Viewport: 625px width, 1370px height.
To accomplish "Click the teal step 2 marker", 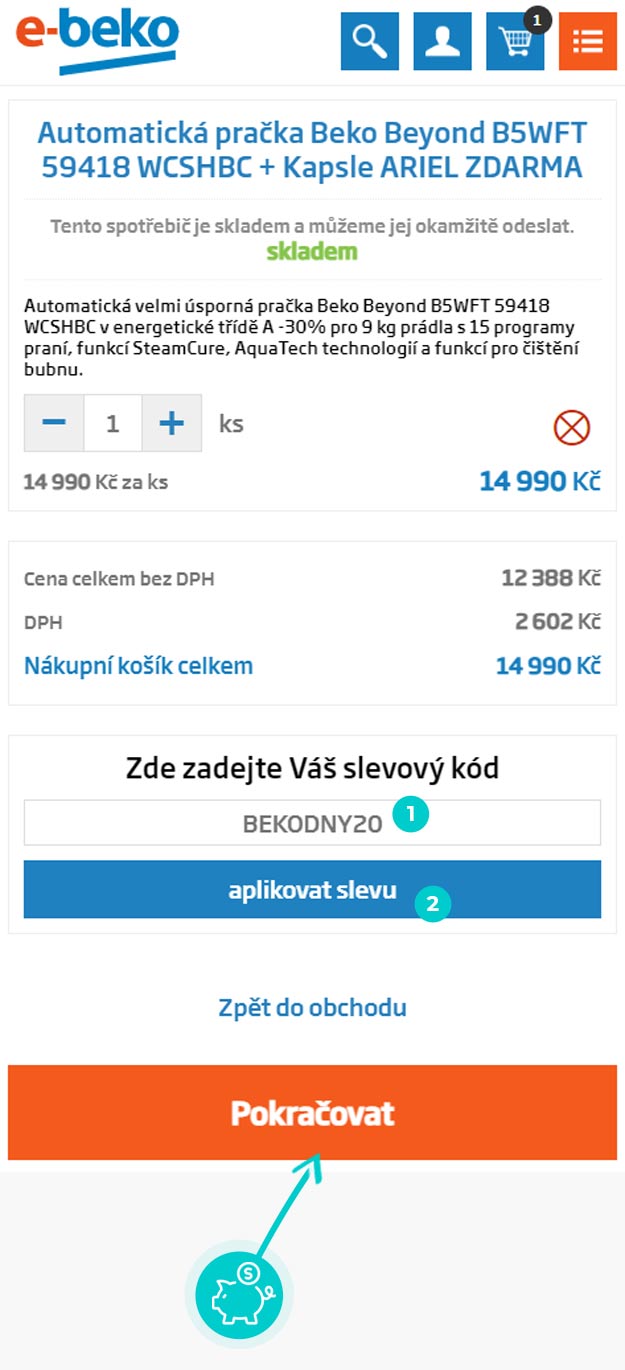I will (x=432, y=904).
